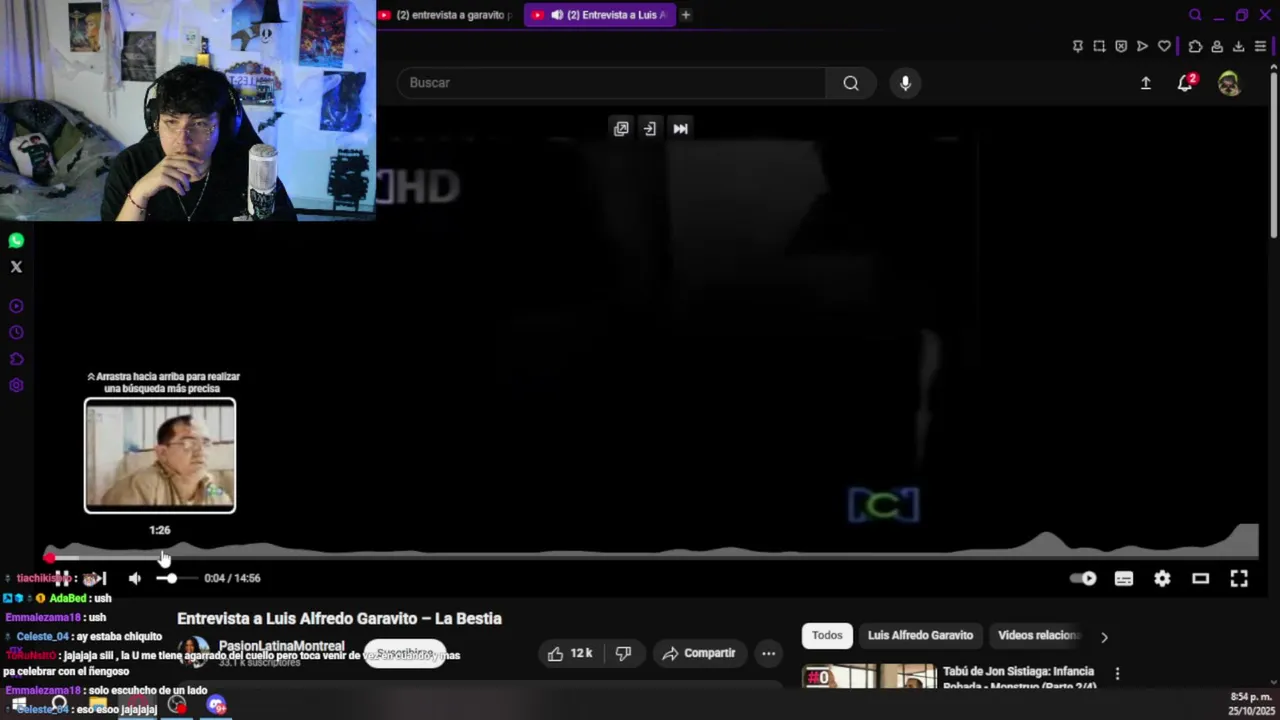
Task: Click the YouTube upload create icon
Action: tap(1146, 83)
